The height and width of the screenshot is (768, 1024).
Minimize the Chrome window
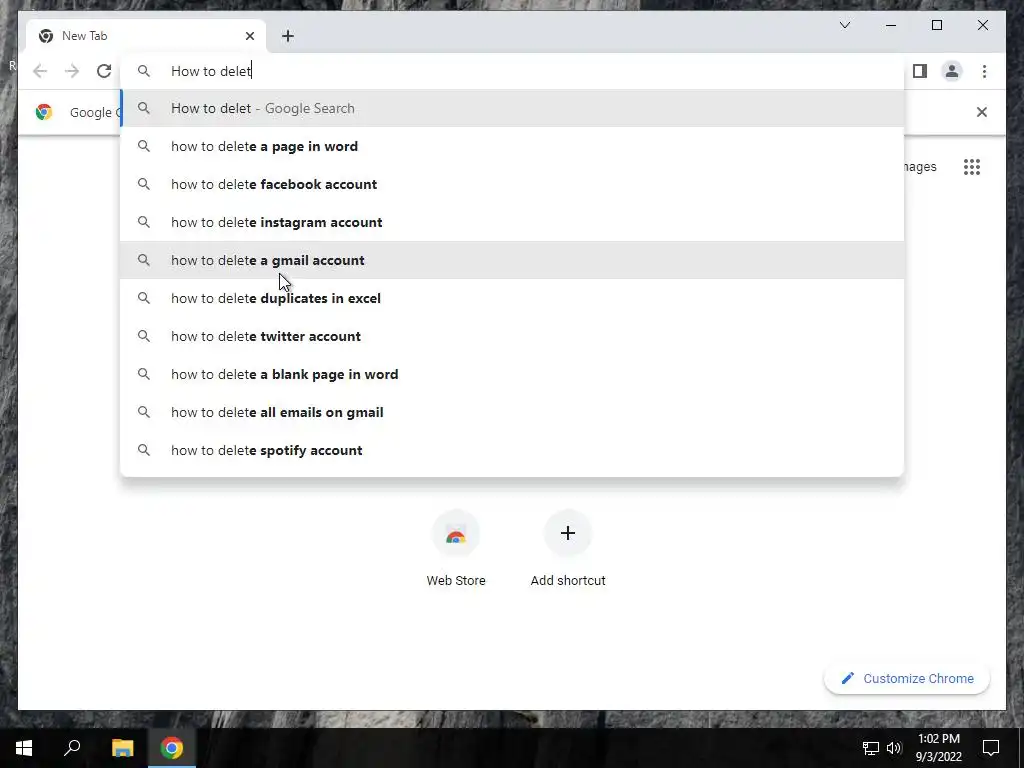coord(891,25)
